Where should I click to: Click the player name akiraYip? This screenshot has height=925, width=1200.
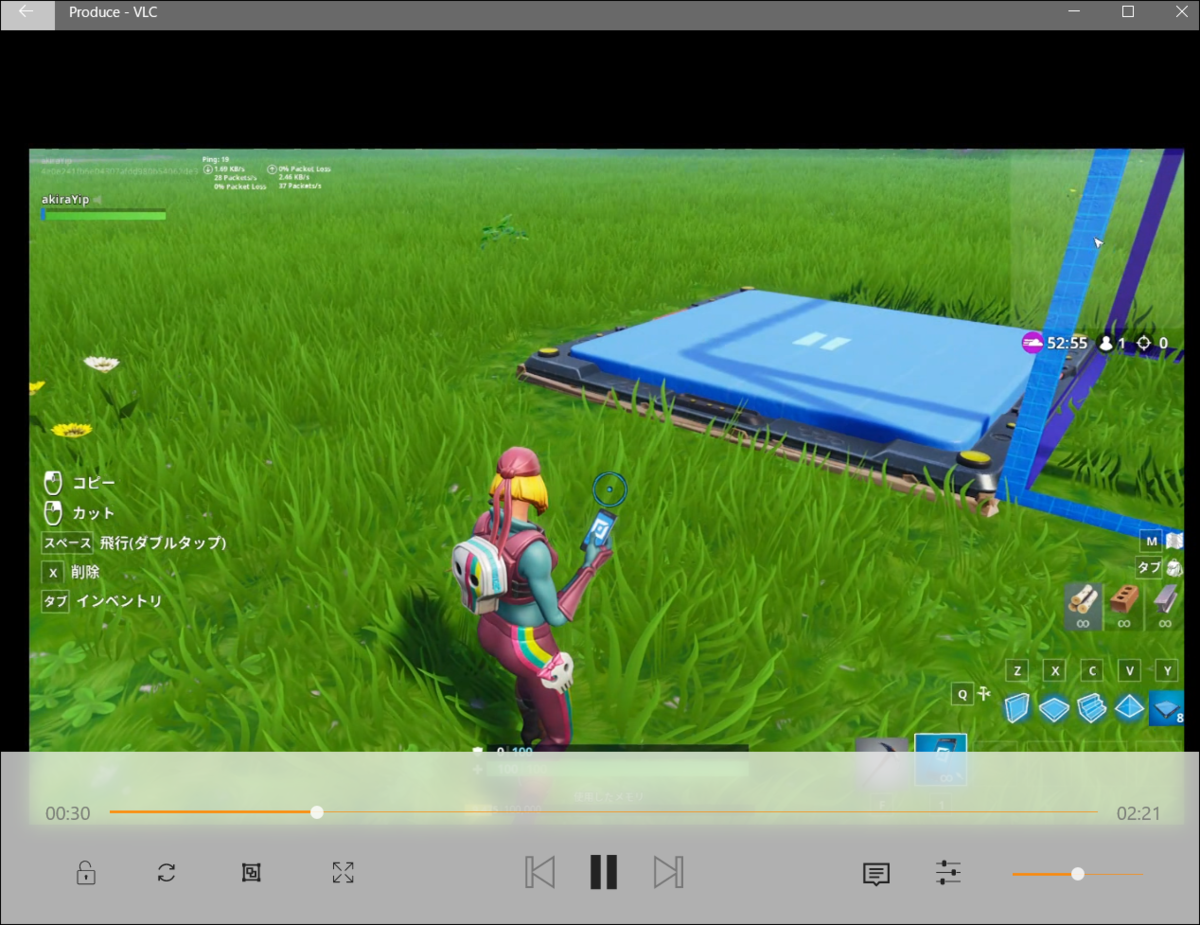pyautogui.click(x=65, y=199)
